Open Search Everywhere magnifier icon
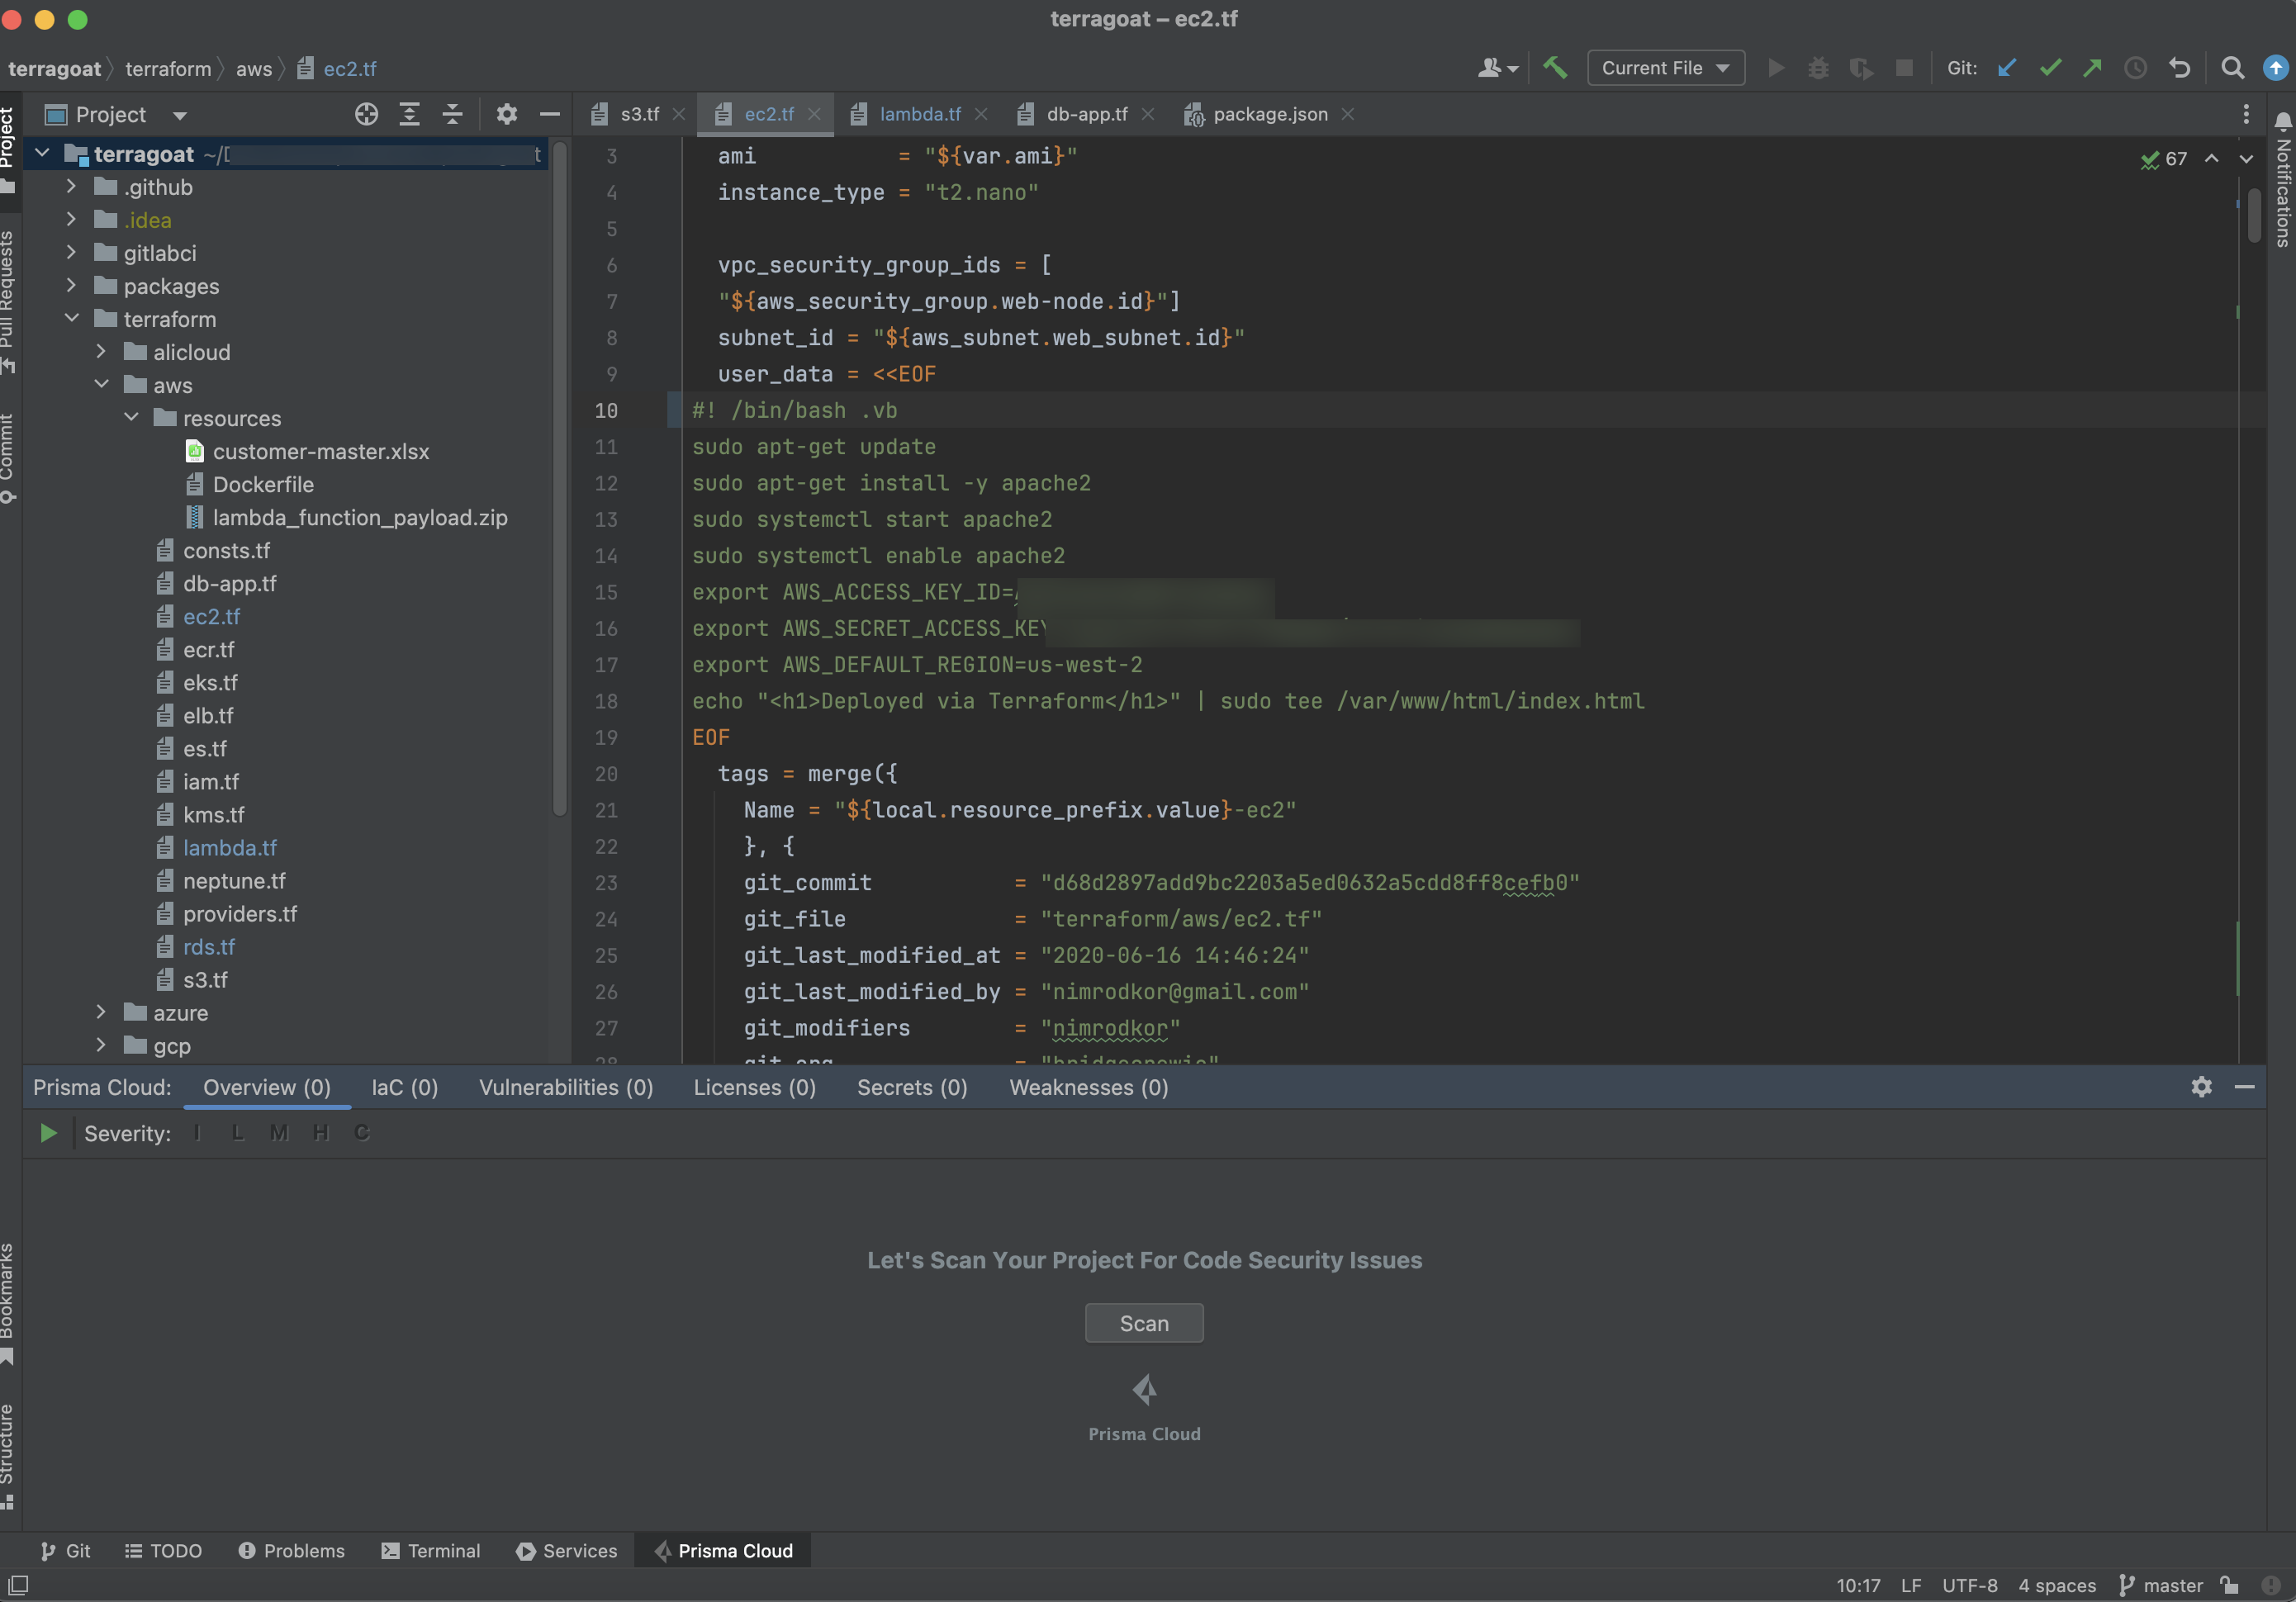 (x=2232, y=68)
